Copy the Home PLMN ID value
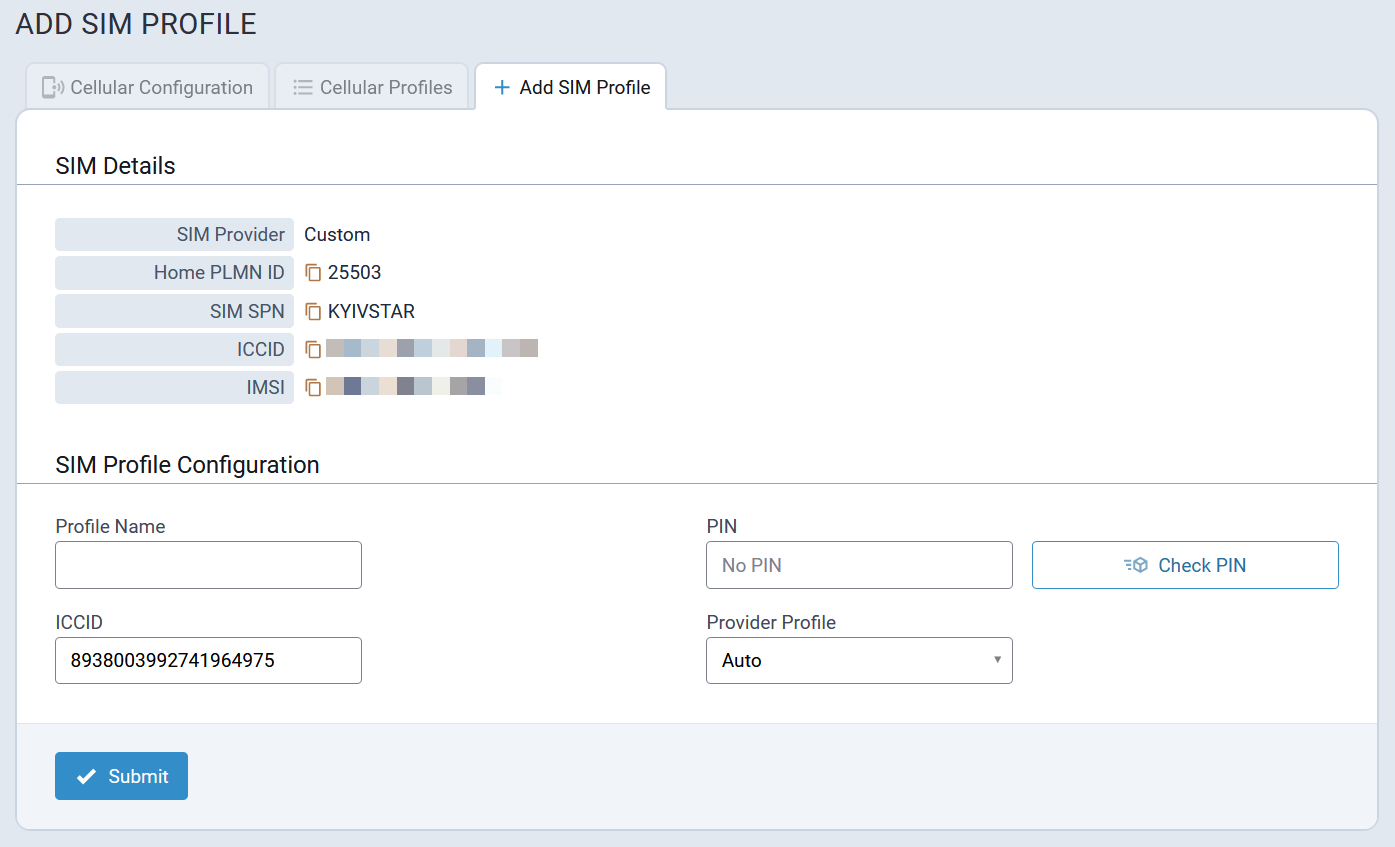 click(x=313, y=273)
